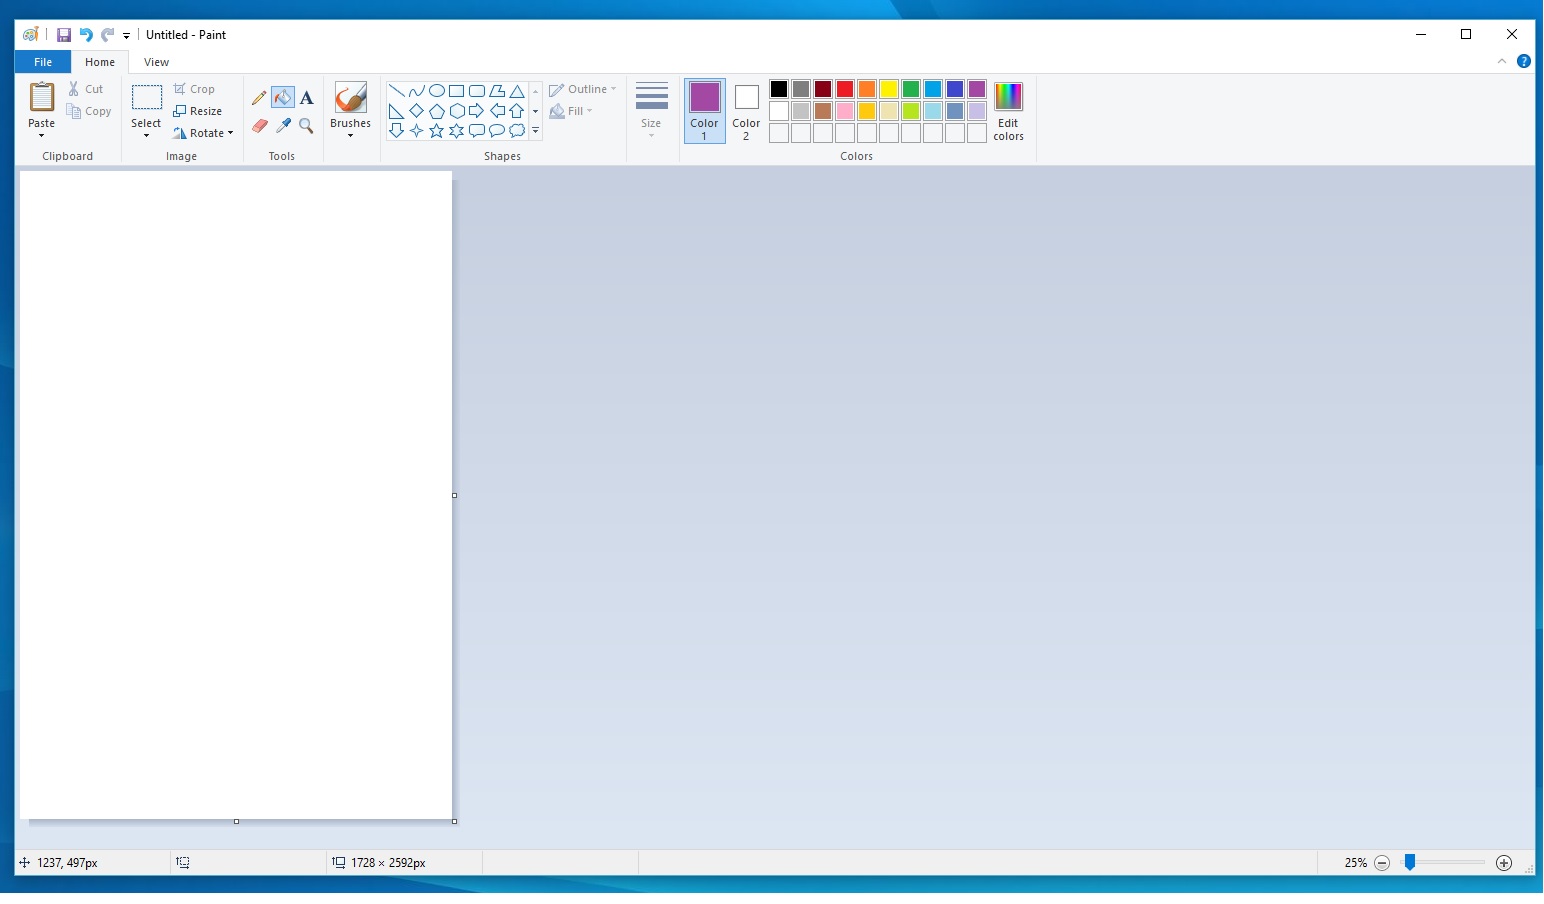The width and height of the screenshot is (1544, 904).
Task: Open the Paint Help question mark
Action: point(1524,61)
